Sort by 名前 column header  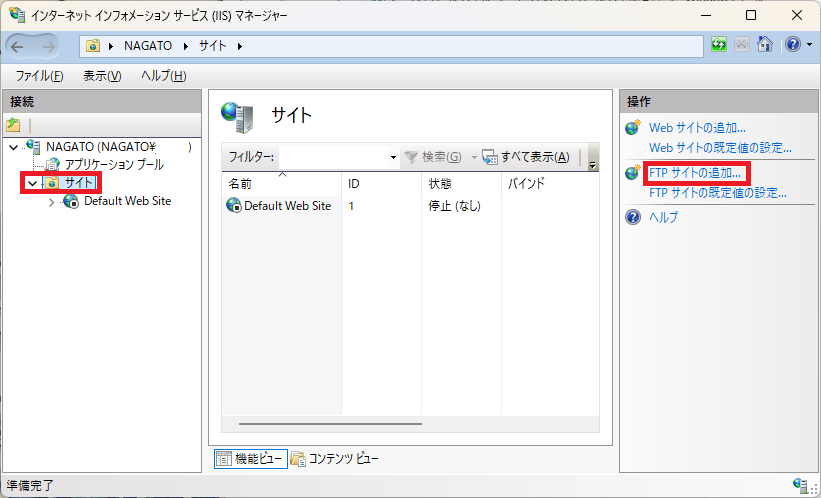(281, 183)
